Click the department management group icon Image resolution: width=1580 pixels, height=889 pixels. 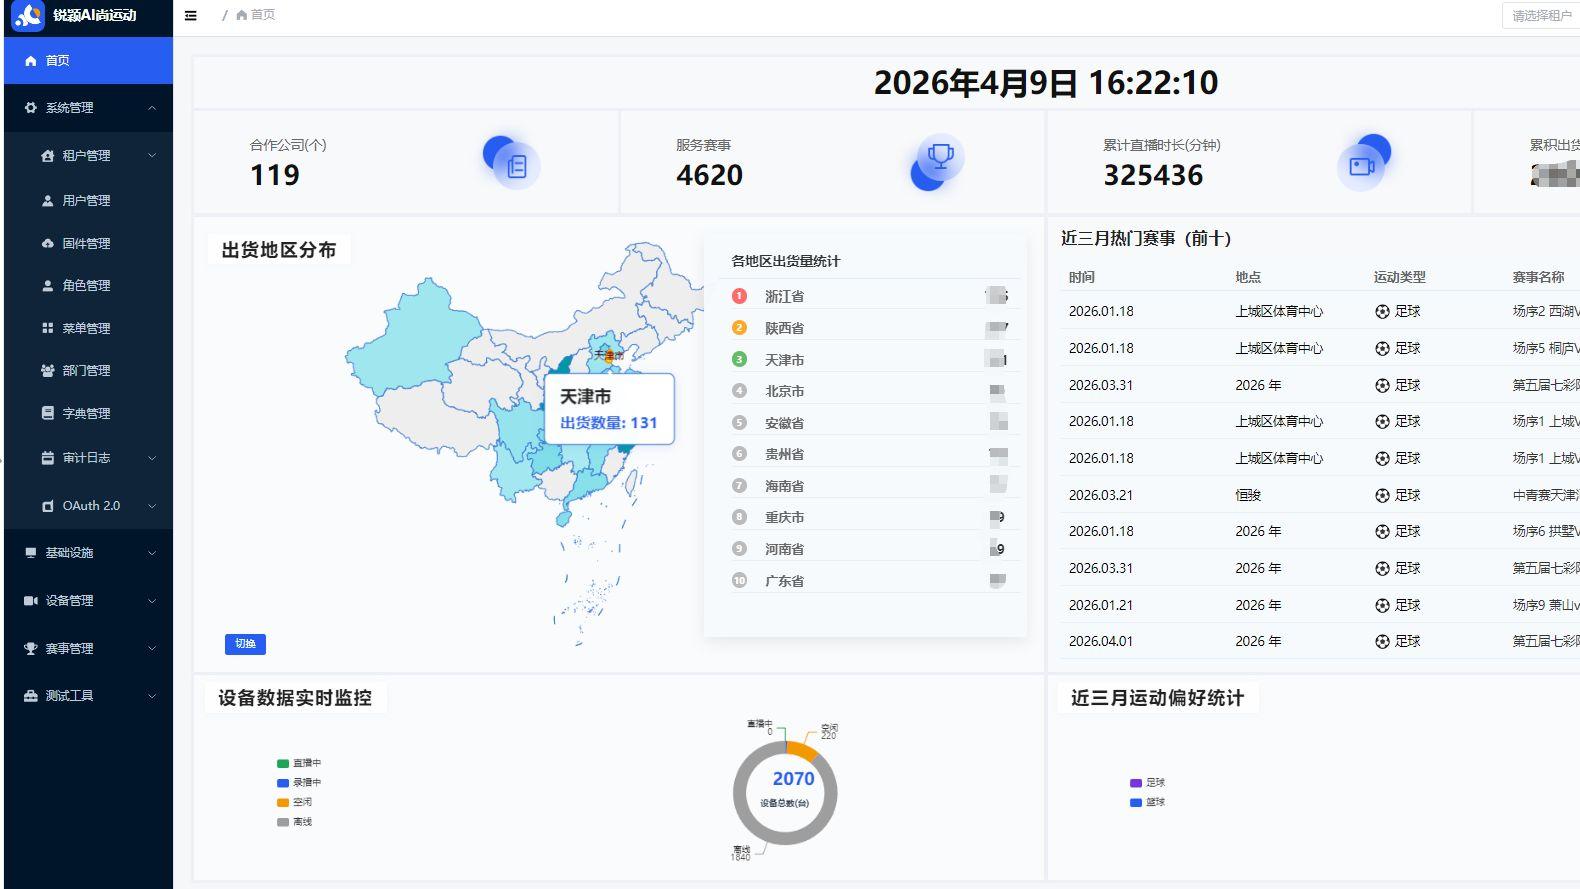47,371
